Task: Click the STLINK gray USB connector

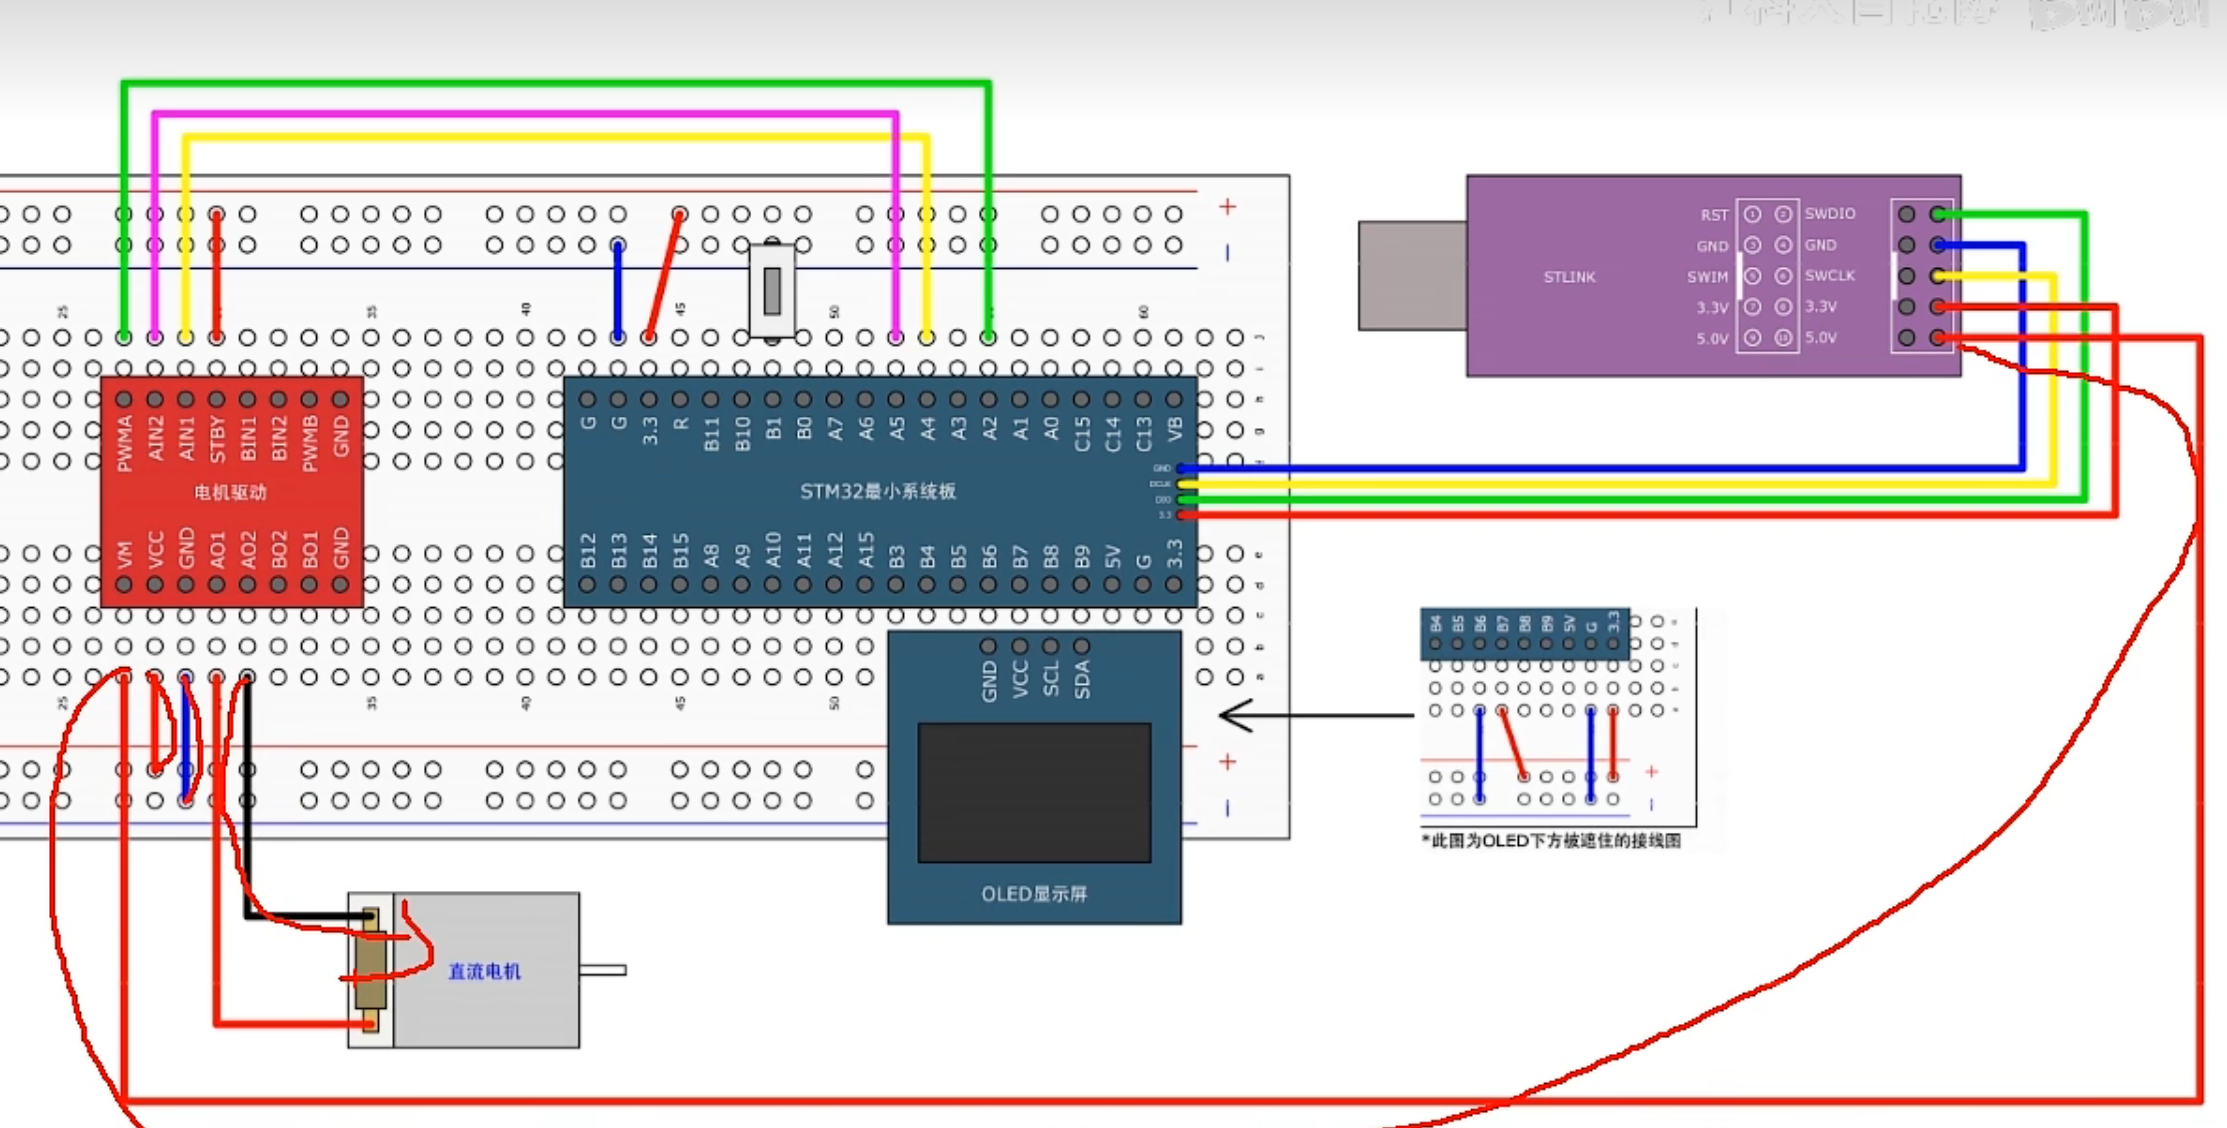Action: coord(1412,276)
